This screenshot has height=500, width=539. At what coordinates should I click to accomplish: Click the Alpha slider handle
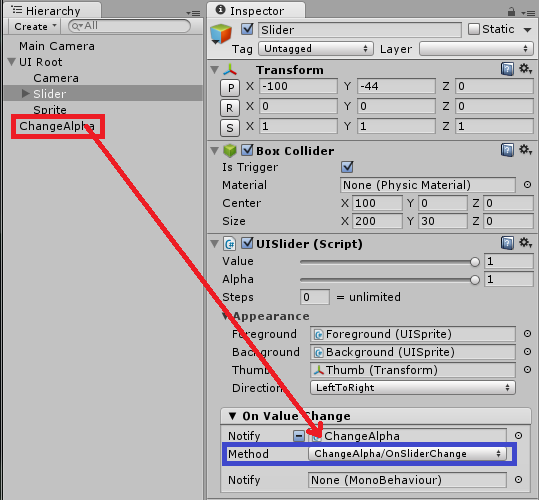pyautogui.click(x=475, y=280)
